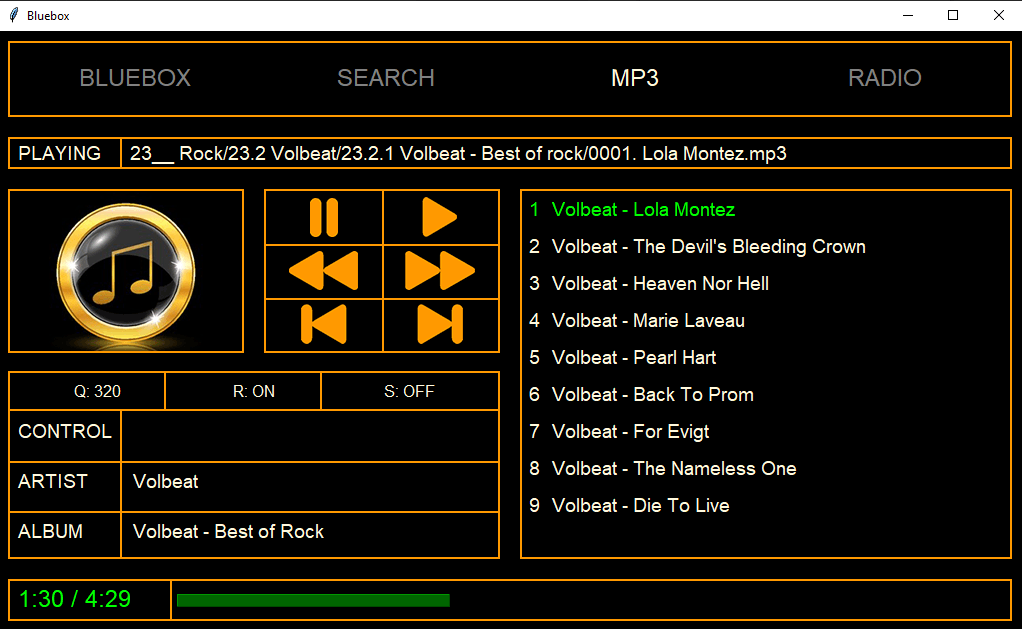Click the 1:30 / 4:29 time display

coord(75,599)
